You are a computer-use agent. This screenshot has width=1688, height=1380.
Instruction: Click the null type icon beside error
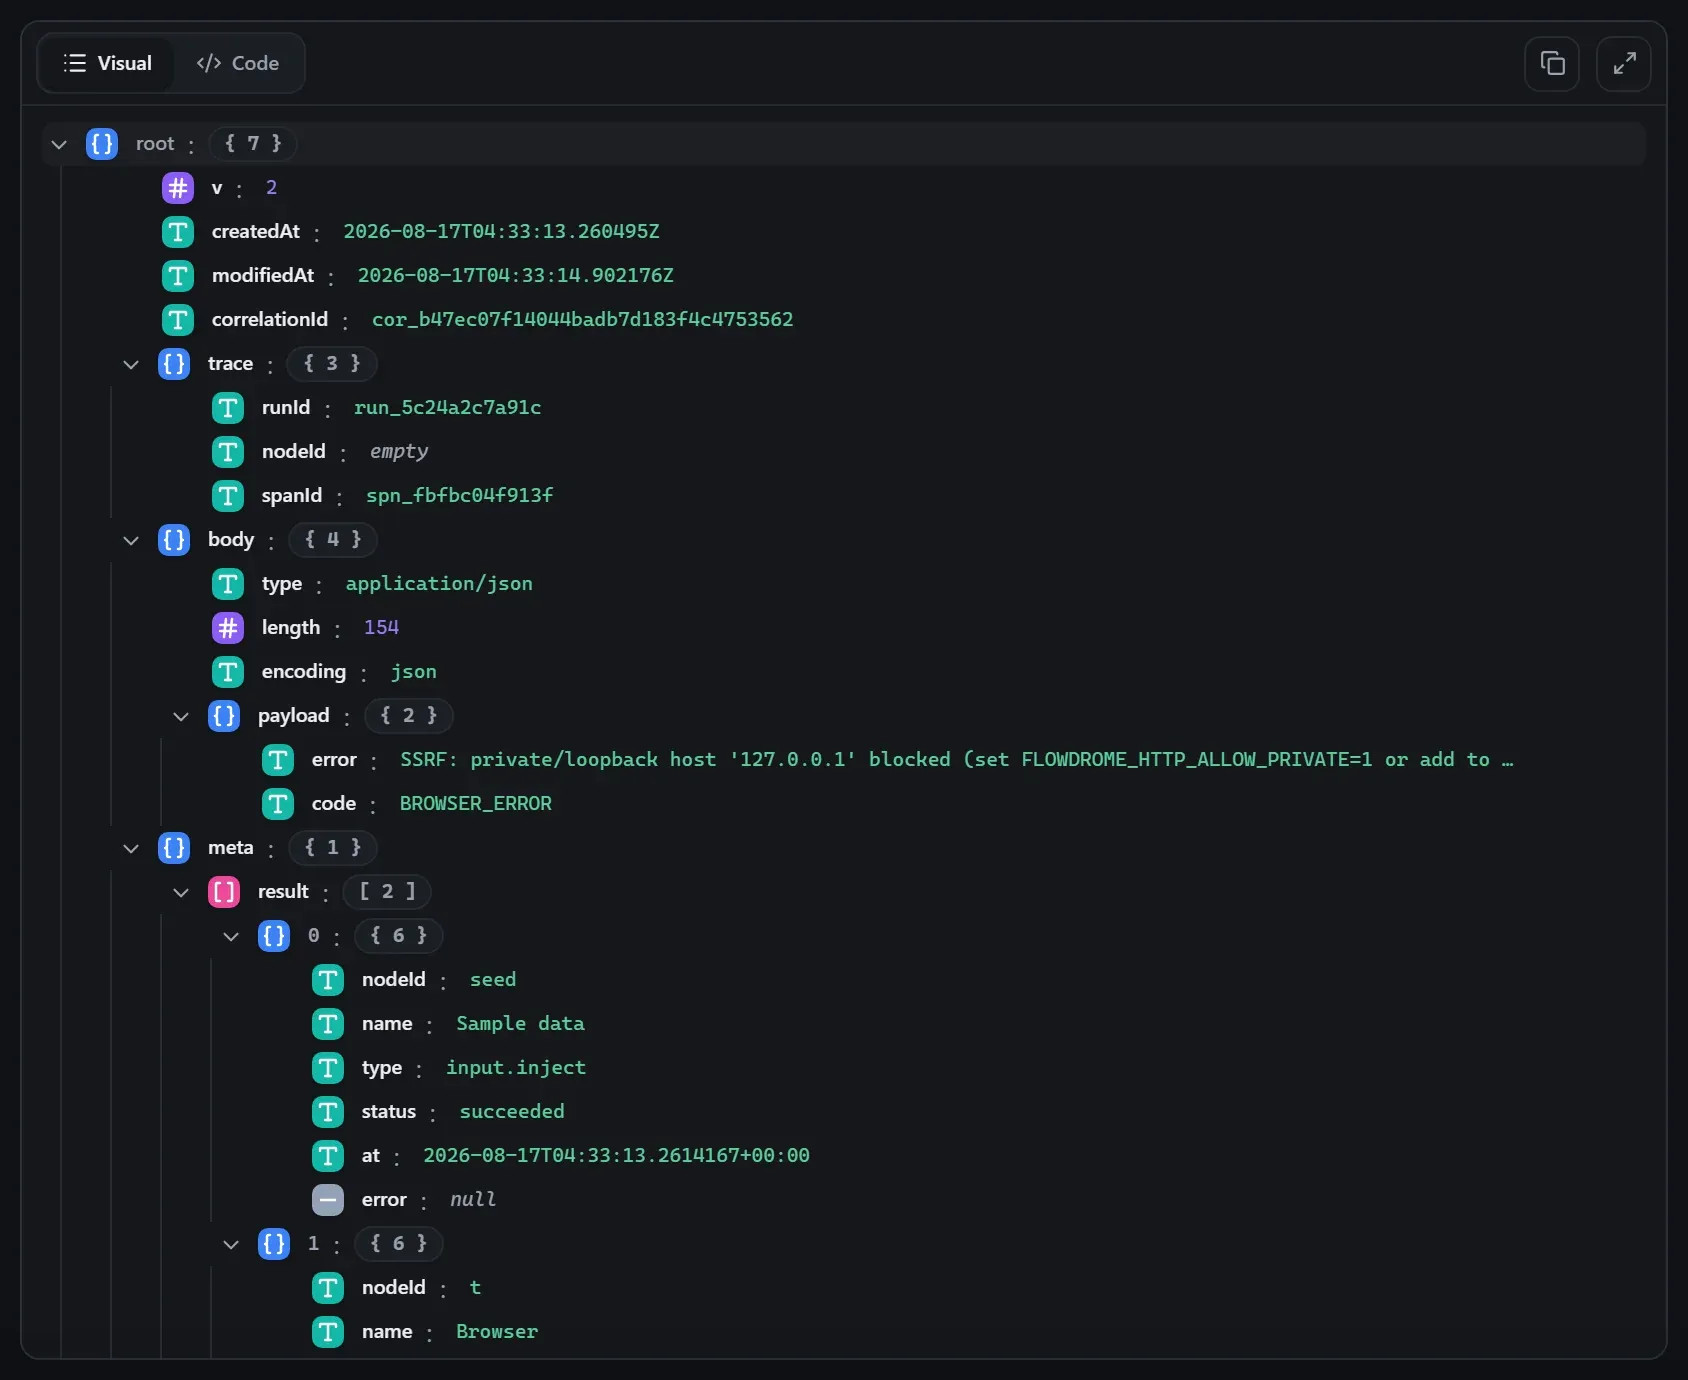point(328,1200)
